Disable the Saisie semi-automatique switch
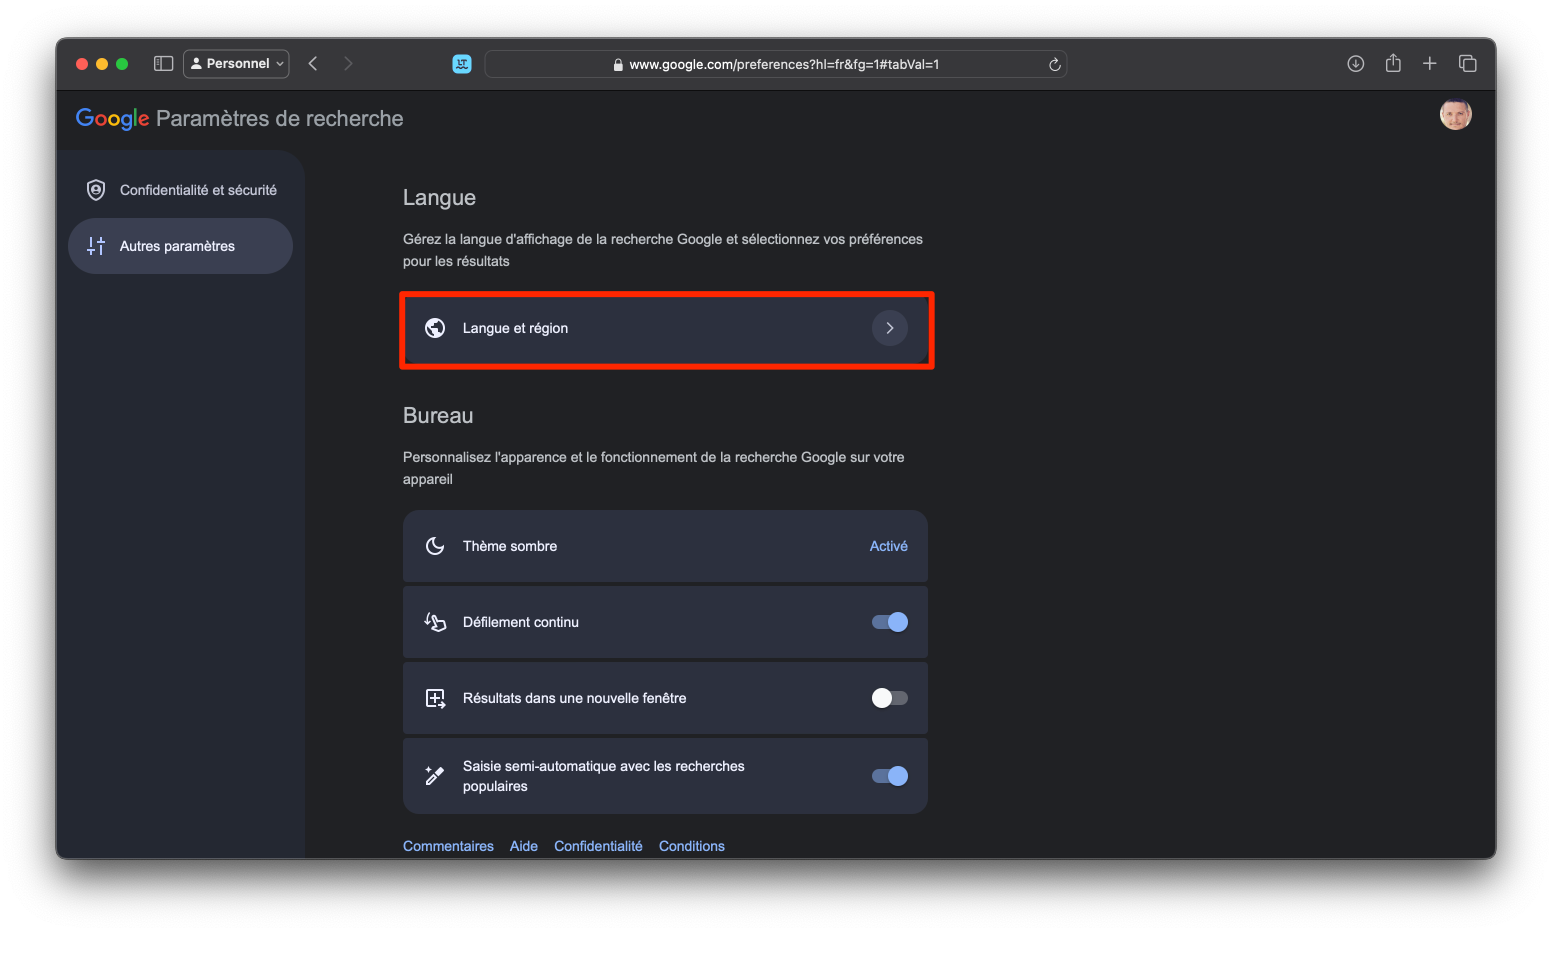The image size is (1552, 974). [890, 776]
